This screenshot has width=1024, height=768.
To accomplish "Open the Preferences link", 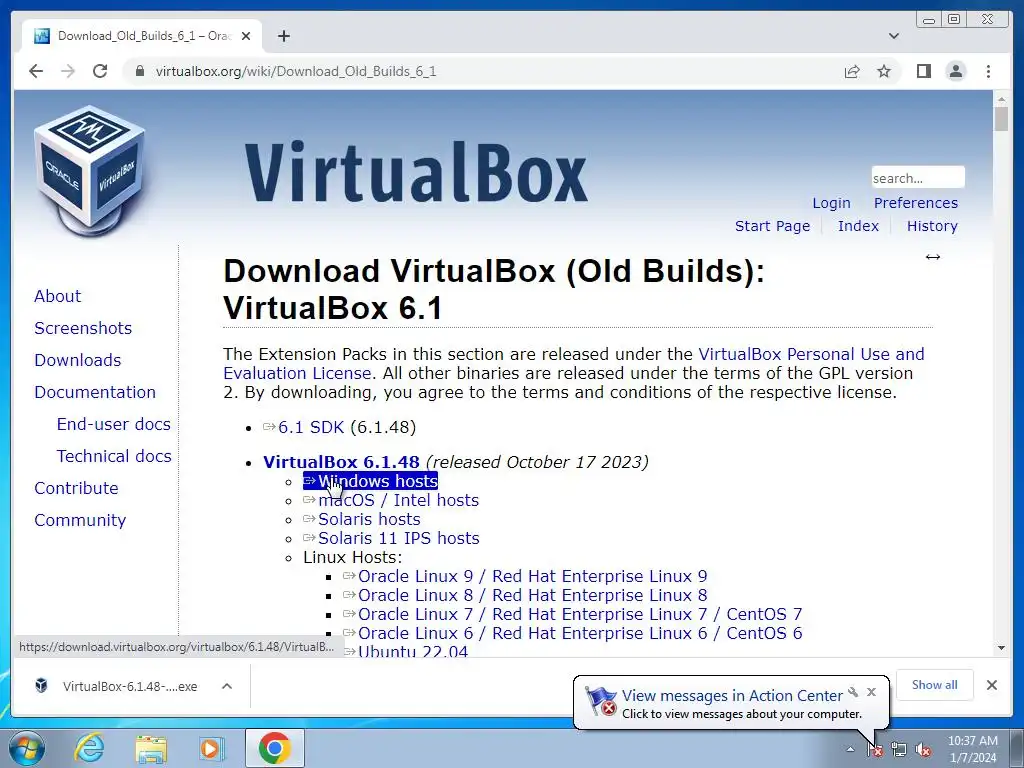I will (x=916, y=203).
